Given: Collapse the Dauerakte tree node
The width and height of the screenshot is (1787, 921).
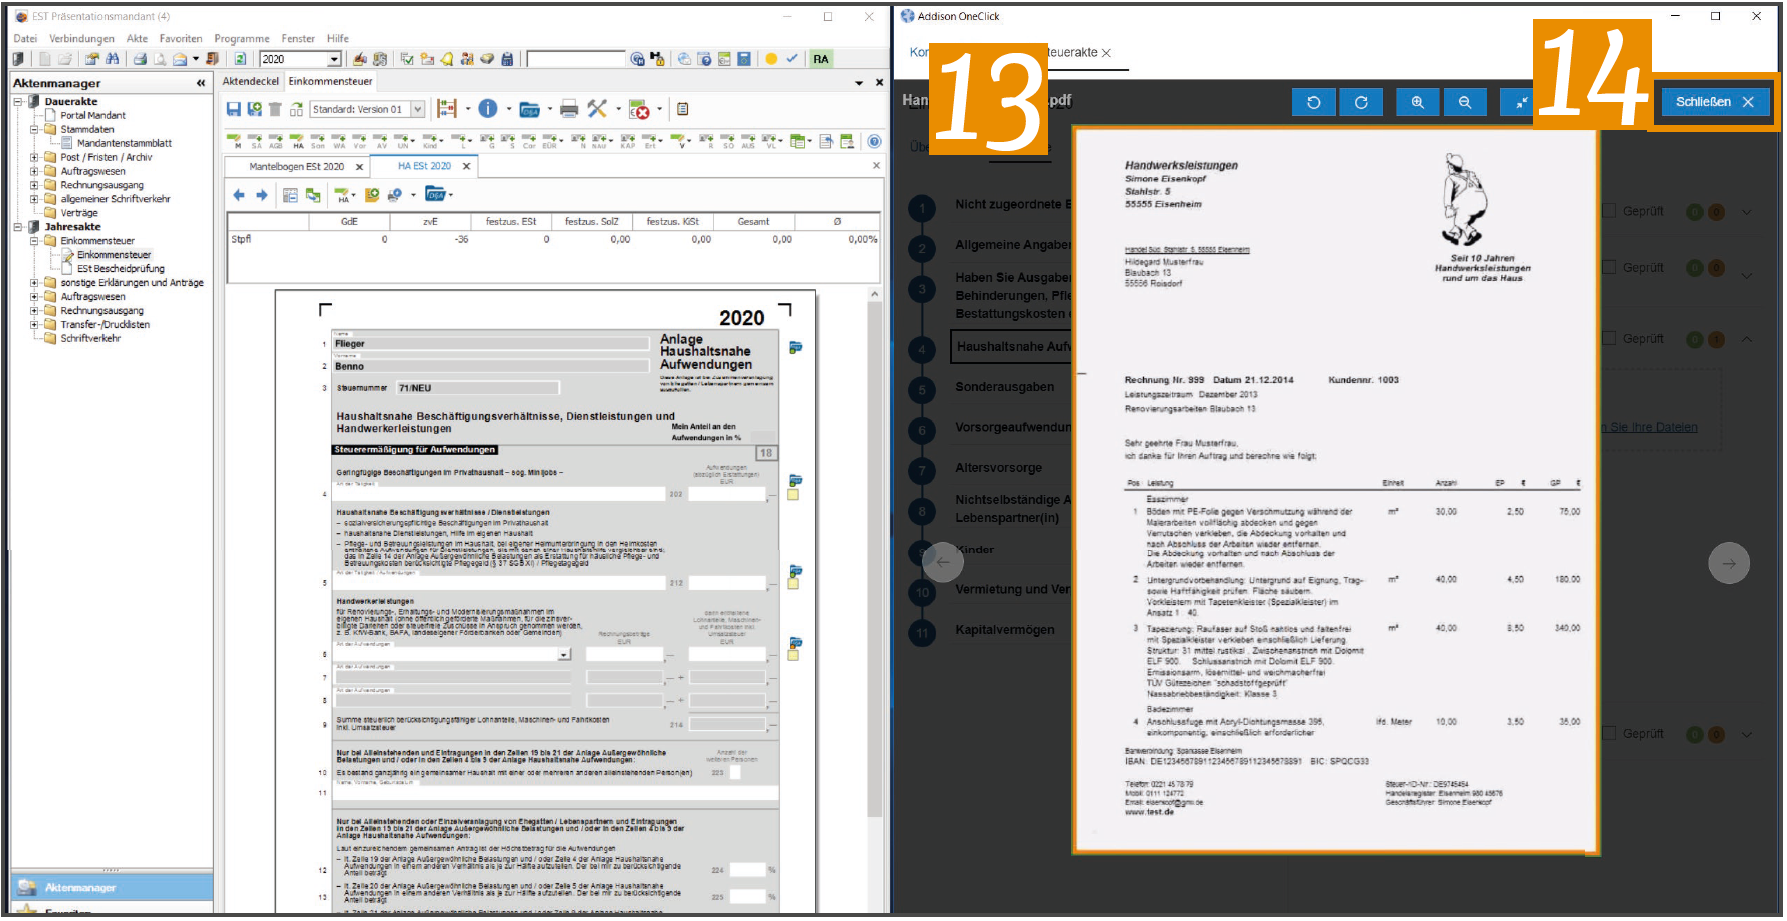Looking at the screenshot, I should point(18,101).
